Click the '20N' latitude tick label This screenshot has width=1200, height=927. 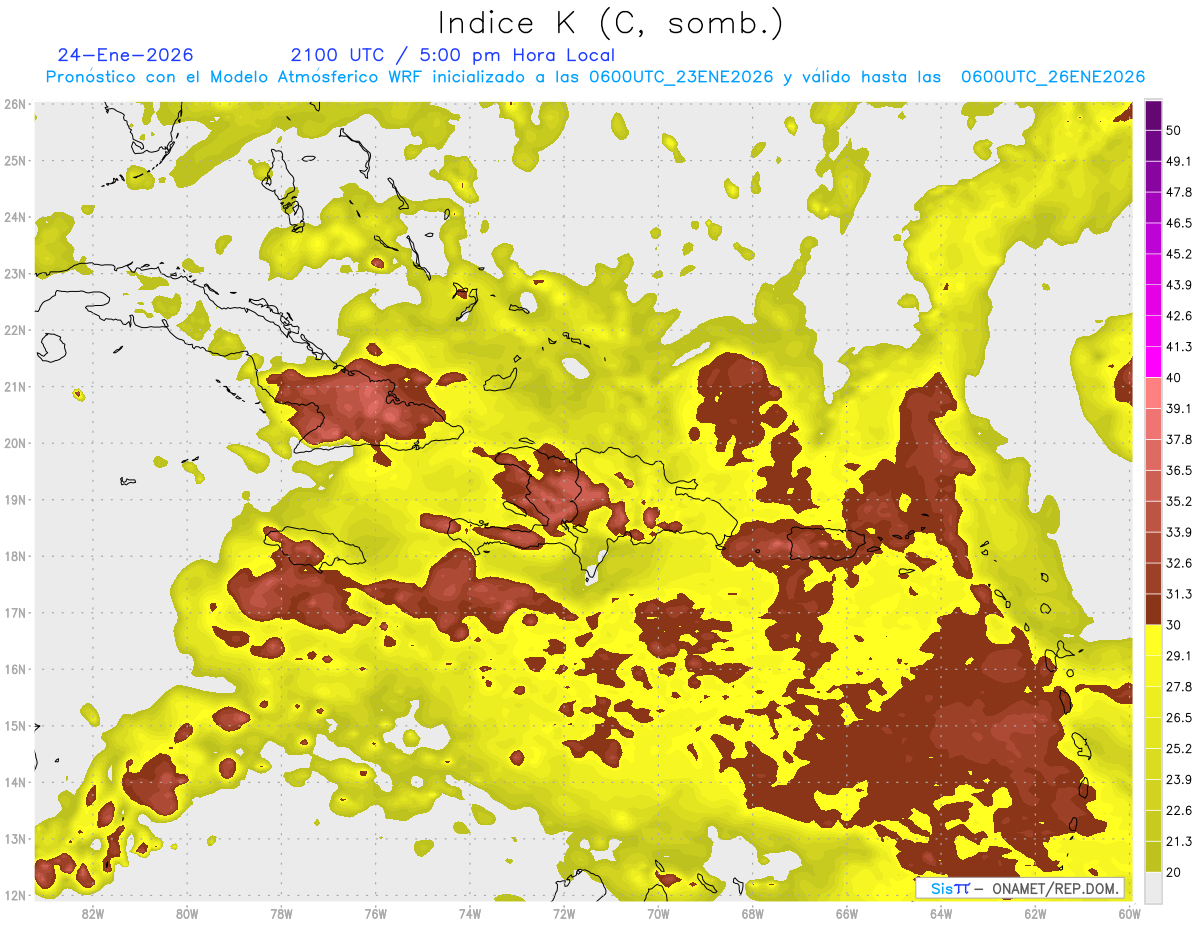pos(15,443)
